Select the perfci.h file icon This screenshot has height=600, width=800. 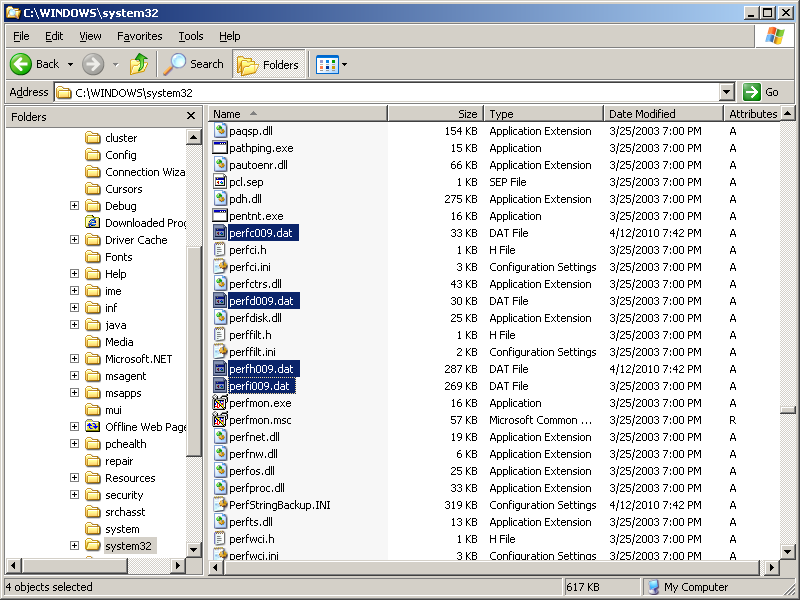pos(220,250)
